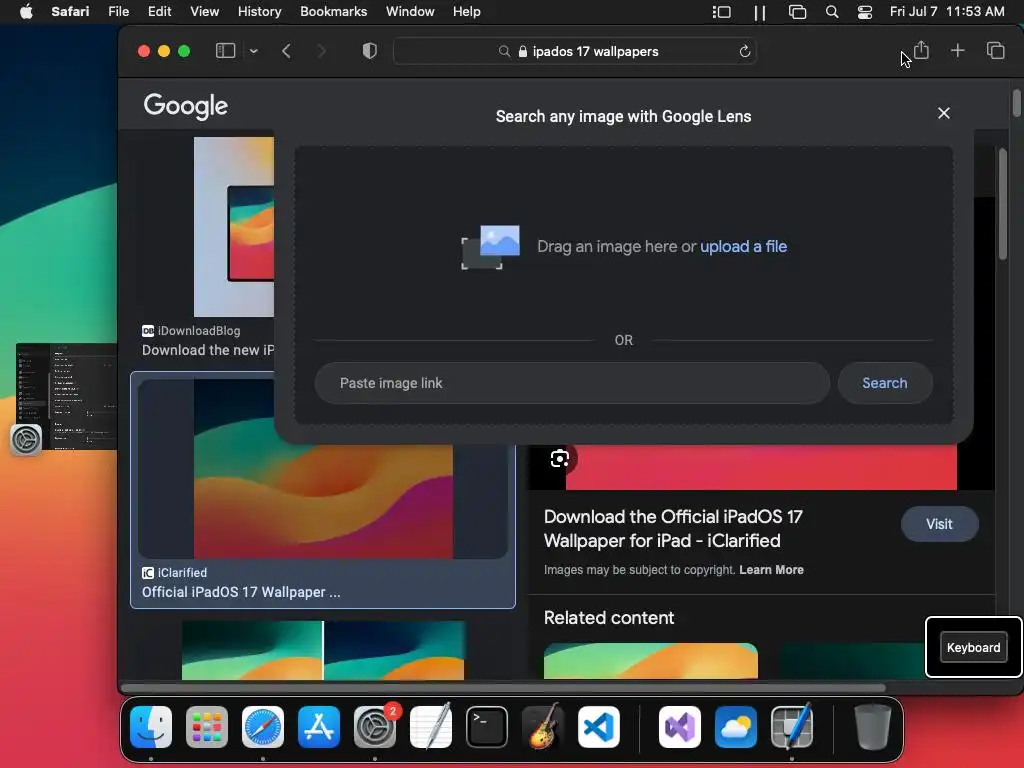Open the Apple menu
Viewport: 1024px width, 768px height.
coord(26,12)
